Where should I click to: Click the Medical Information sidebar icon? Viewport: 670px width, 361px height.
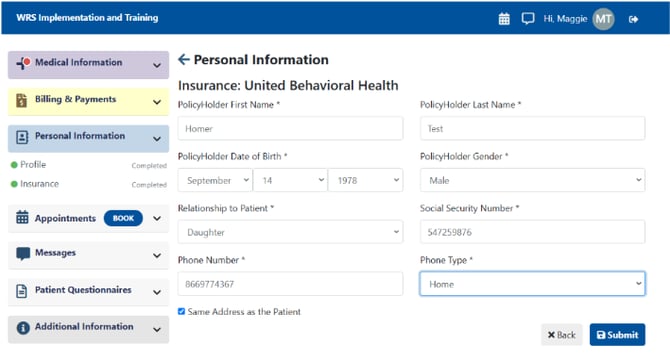click(23, 63)
